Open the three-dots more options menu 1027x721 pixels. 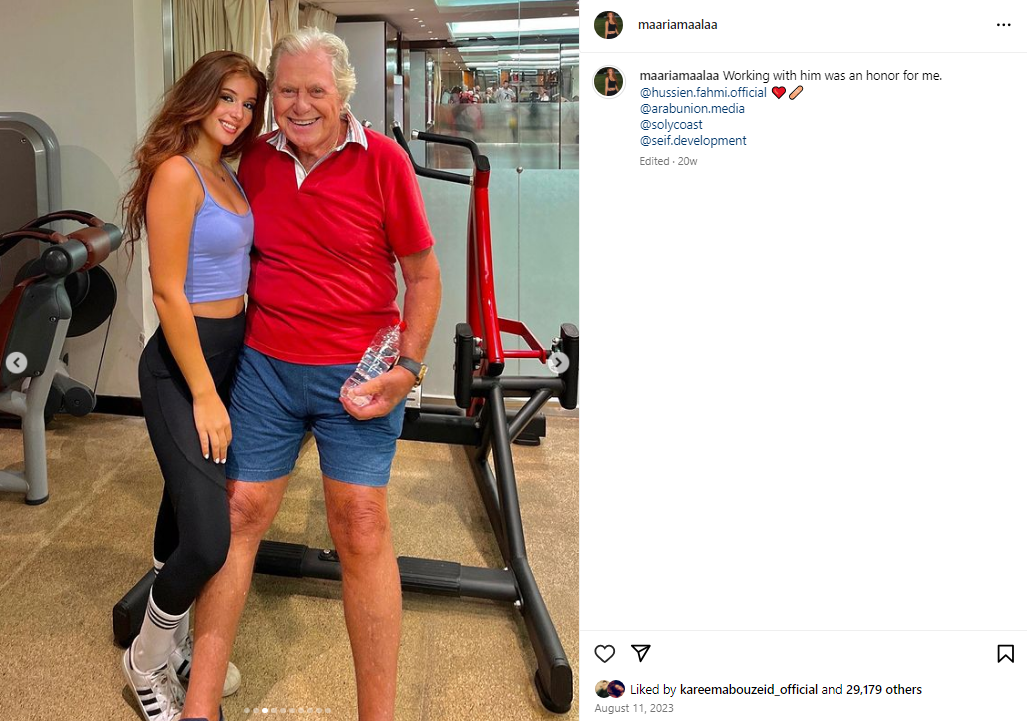click(x=1003, y=25)
